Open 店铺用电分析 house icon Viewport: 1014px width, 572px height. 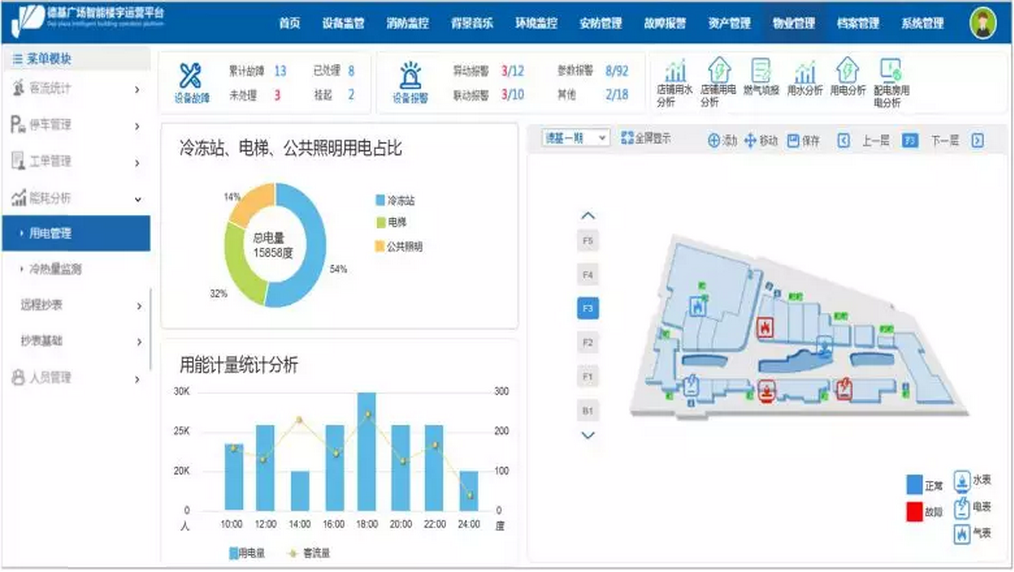(x=718, y=72)
